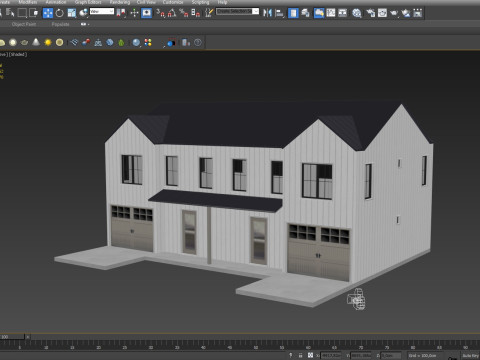Click the X coordinate input field
The image size is (480, 360).
tap(331, 355)
